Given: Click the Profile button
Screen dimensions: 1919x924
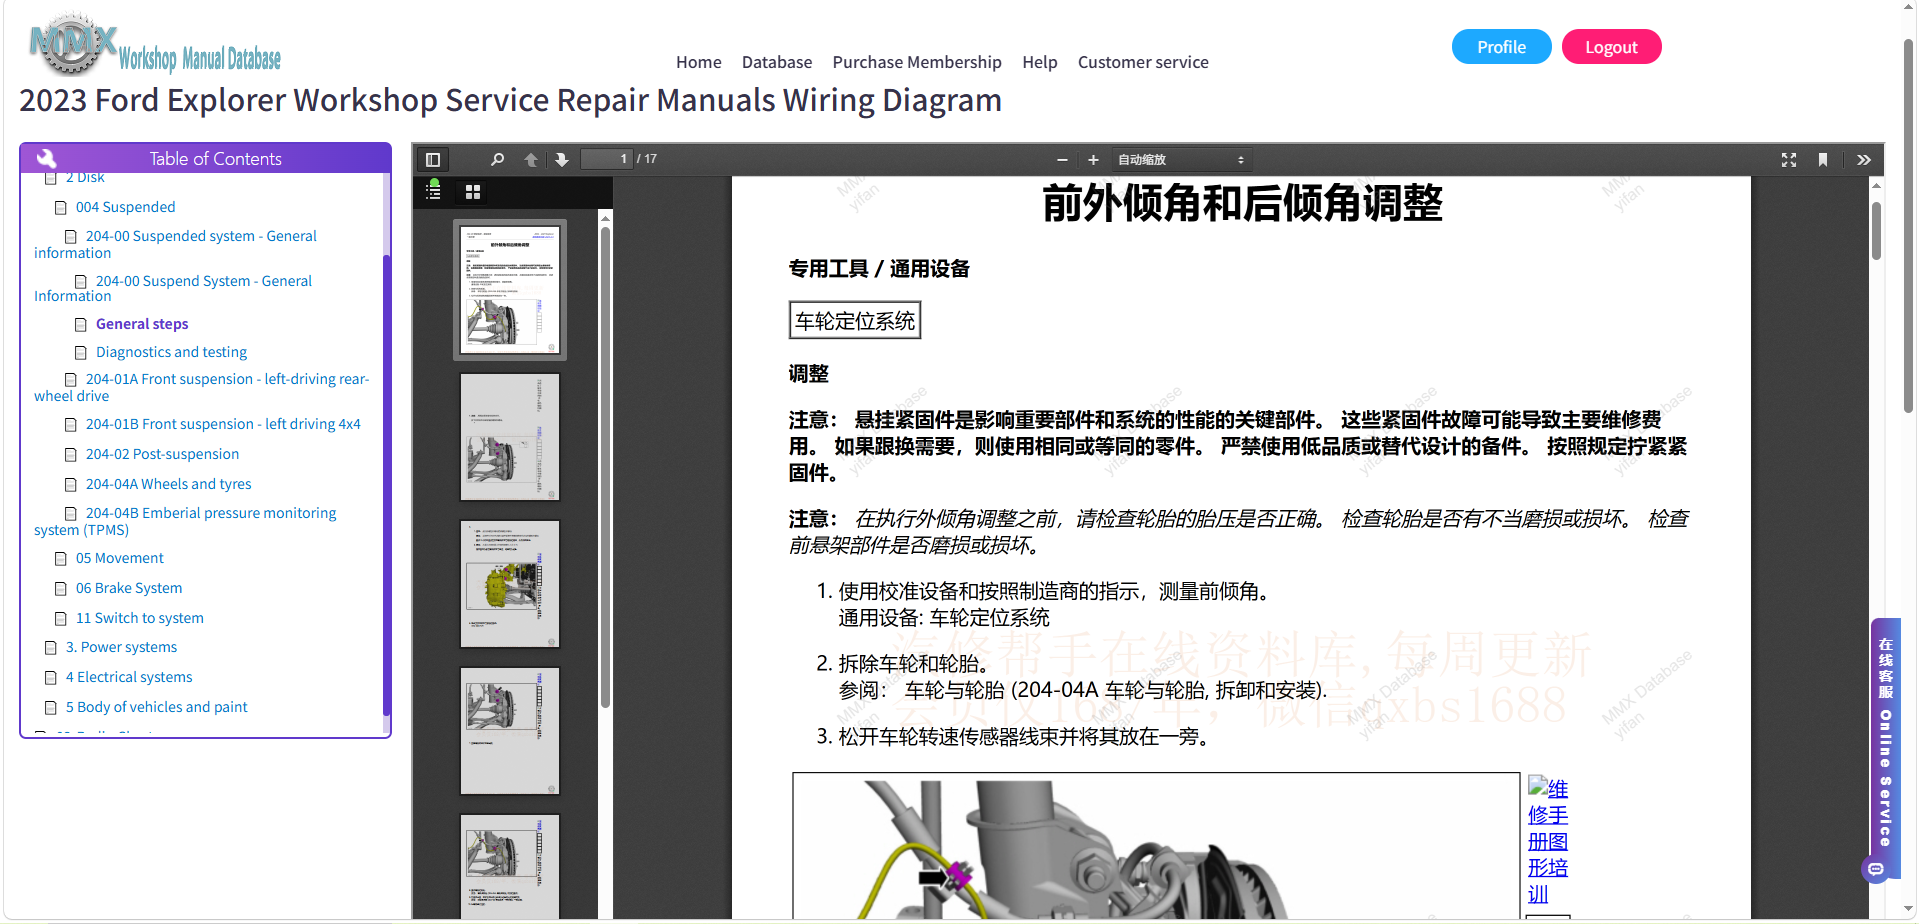Looking at the screenshot, I should (x=1502, y=47).
